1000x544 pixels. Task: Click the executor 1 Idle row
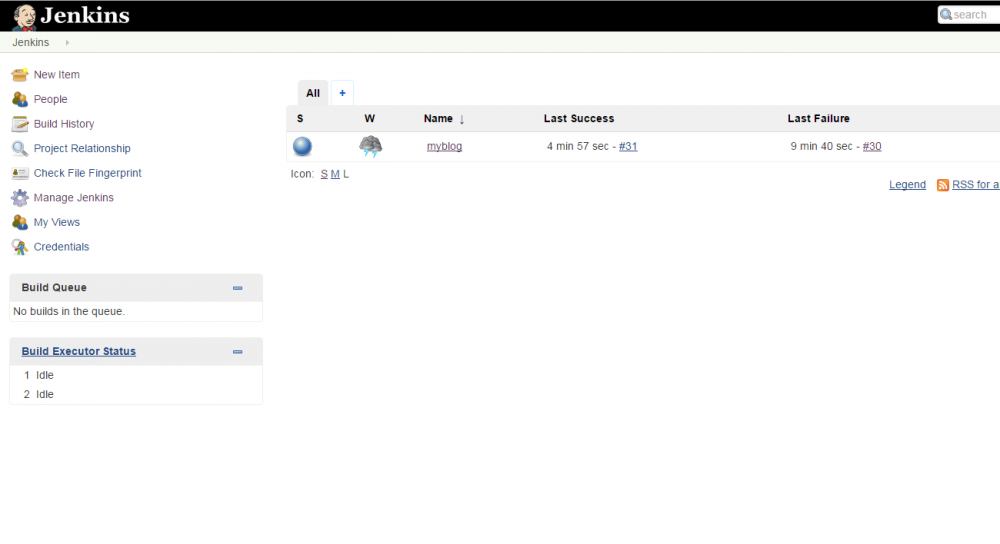tap(136, 375)
